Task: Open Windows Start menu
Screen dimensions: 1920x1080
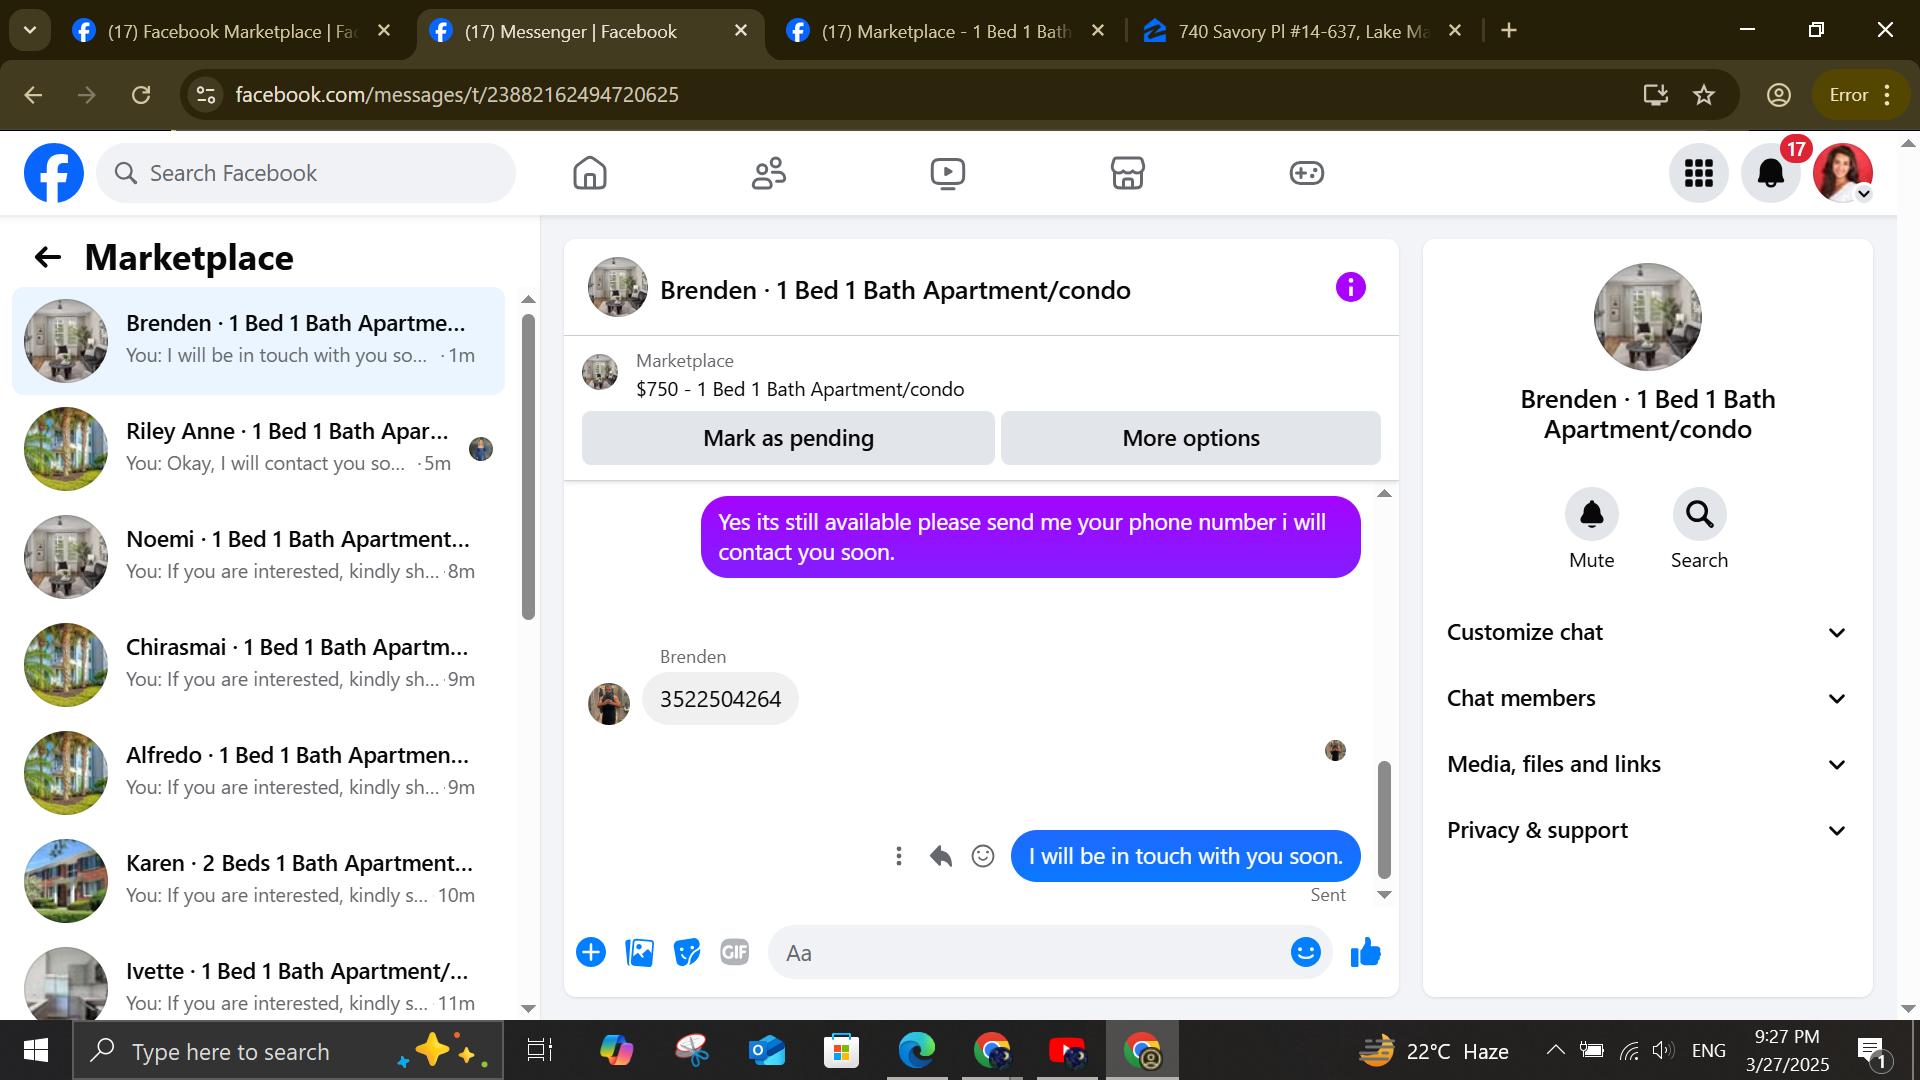Action: 36,1051
